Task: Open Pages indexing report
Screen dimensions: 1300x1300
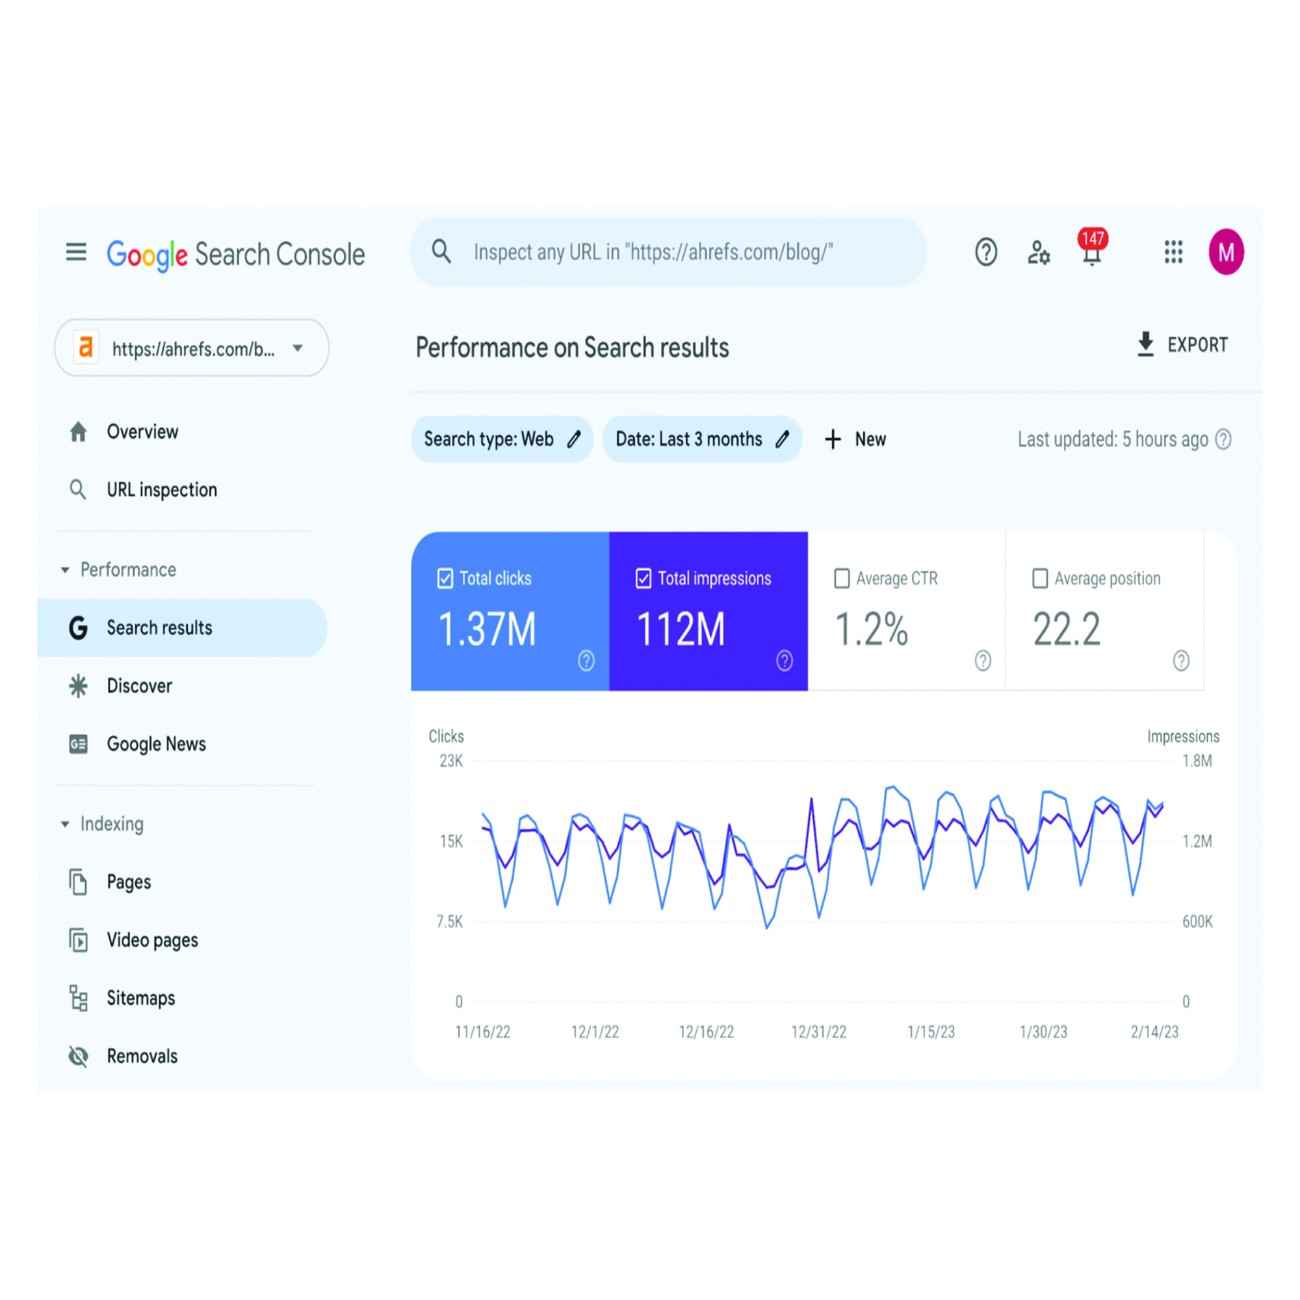Action: [x=129, y=882]
